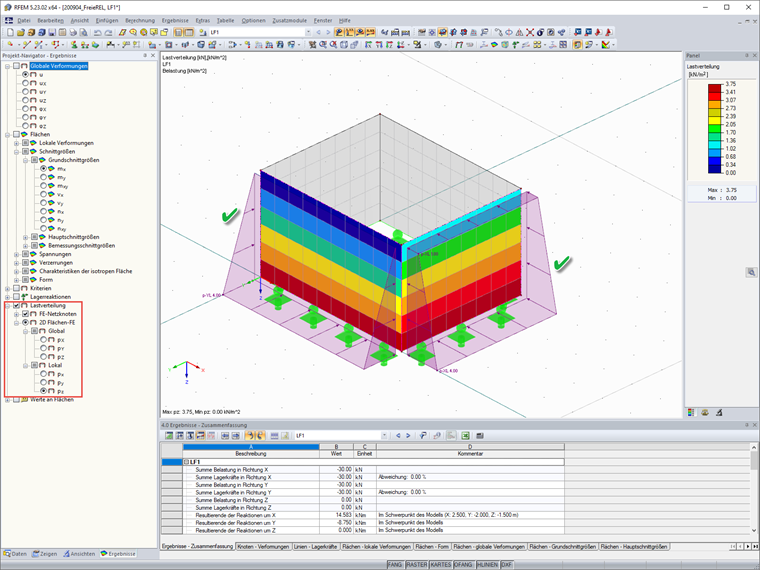Click the Print icon in toolbar

click(x=73, y=32)
